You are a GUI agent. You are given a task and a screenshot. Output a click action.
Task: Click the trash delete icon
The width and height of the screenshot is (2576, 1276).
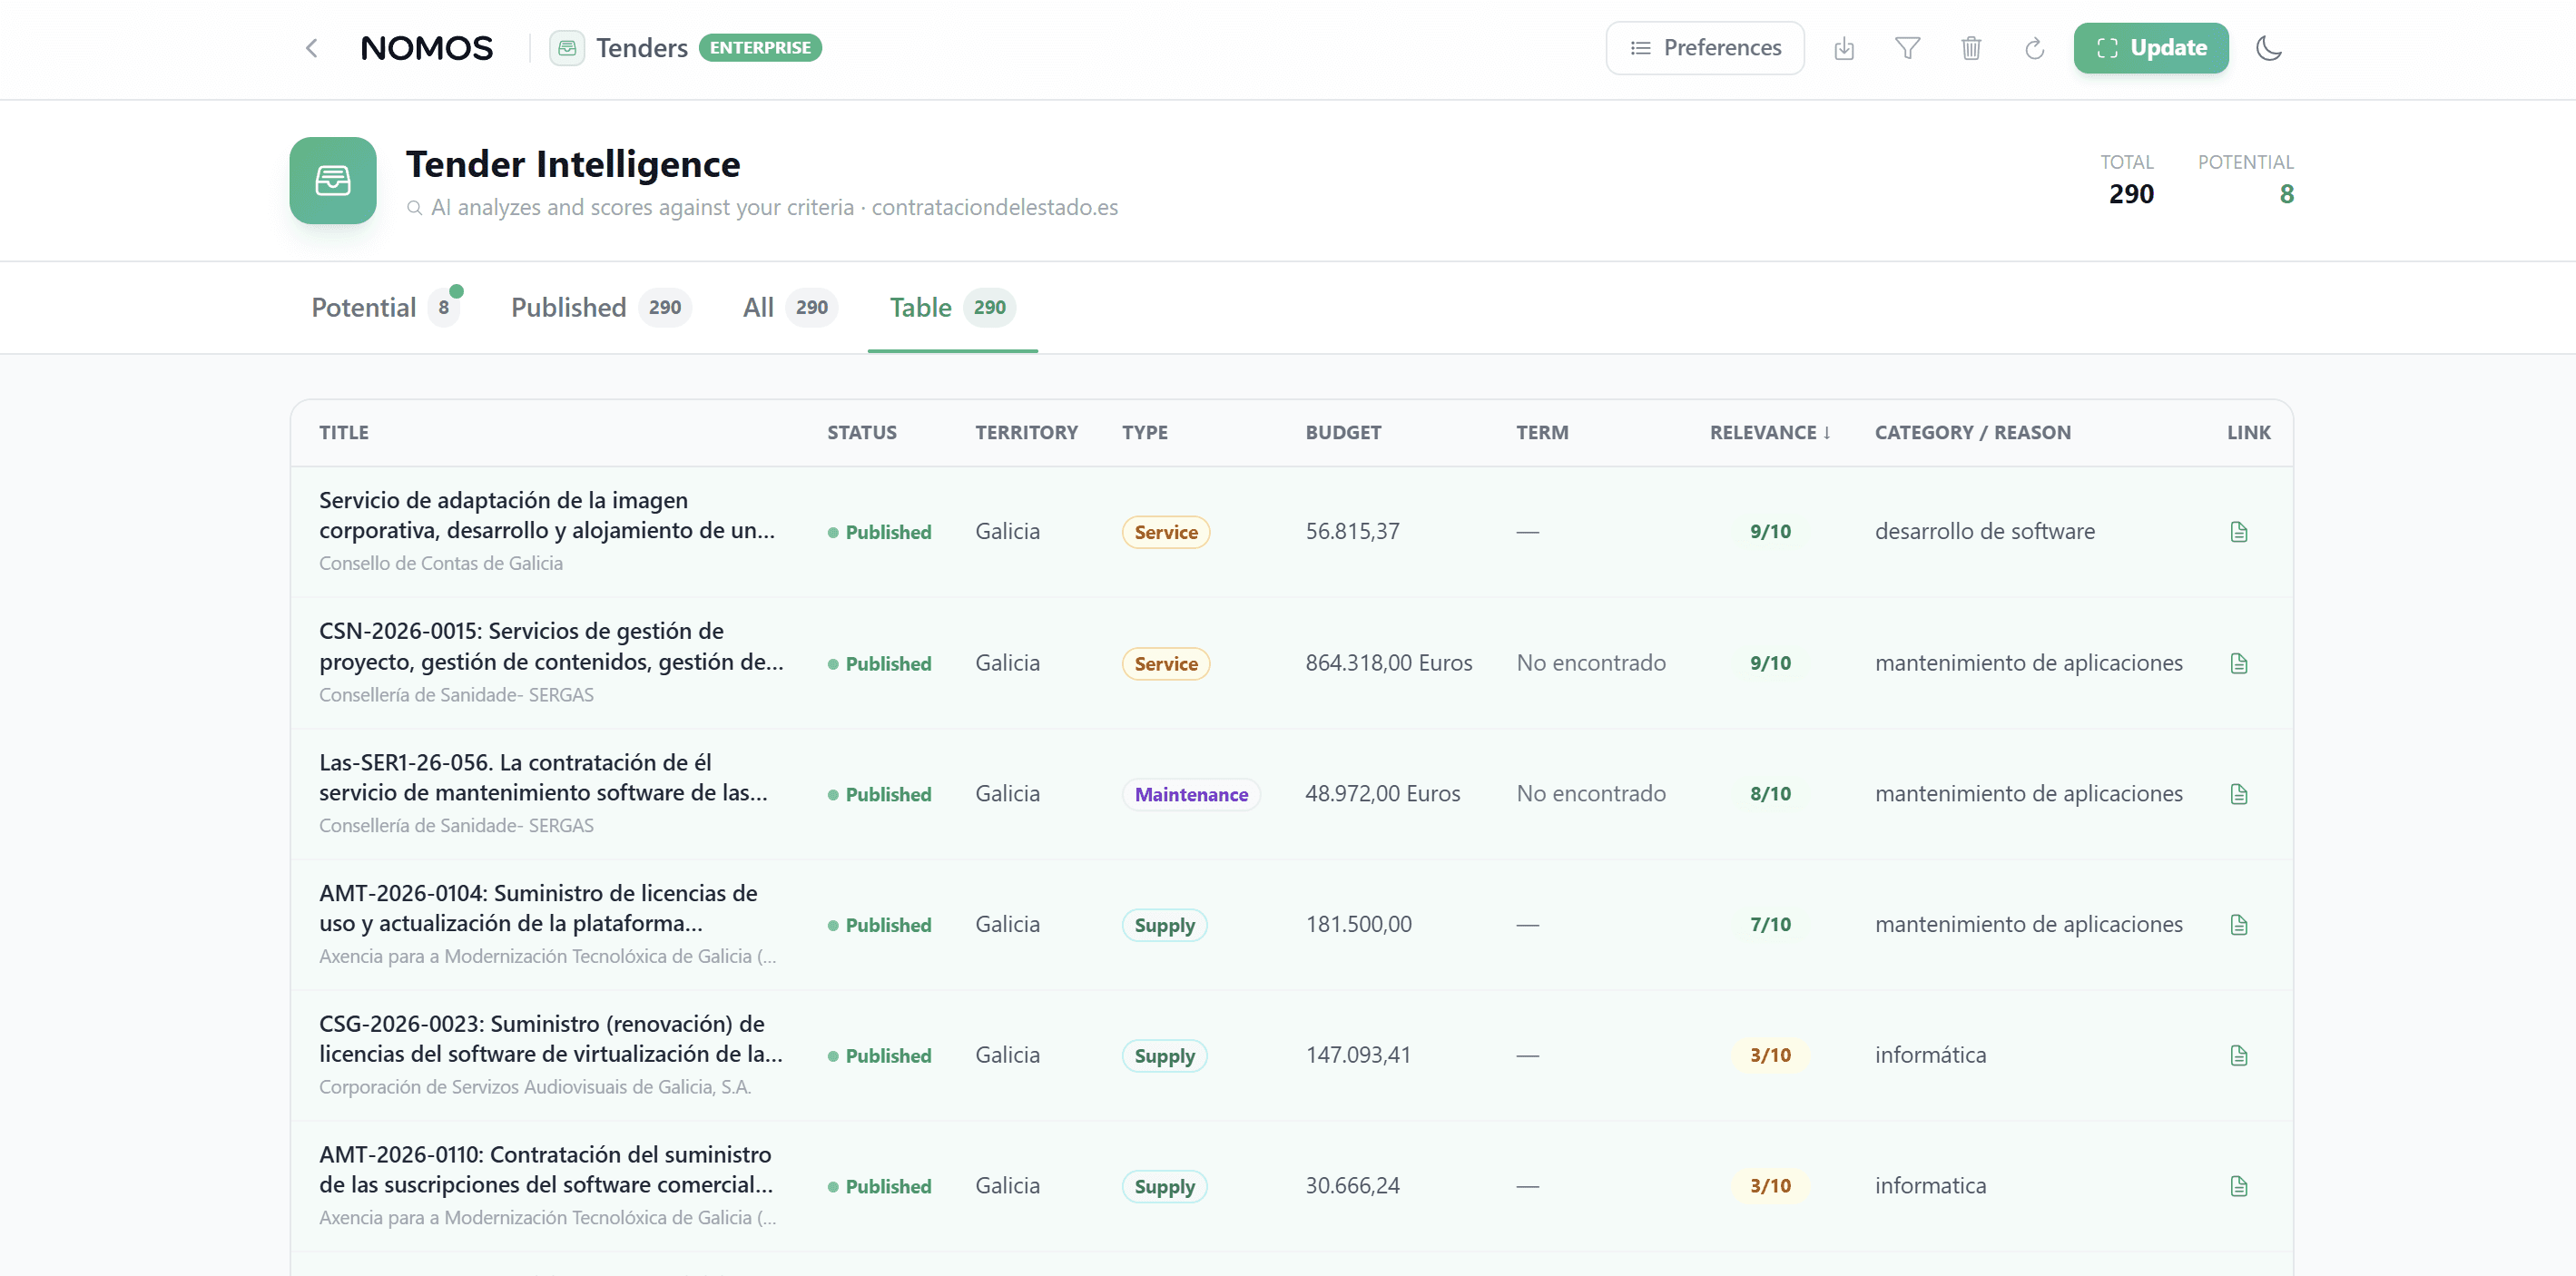click(x=1971, y=48)
